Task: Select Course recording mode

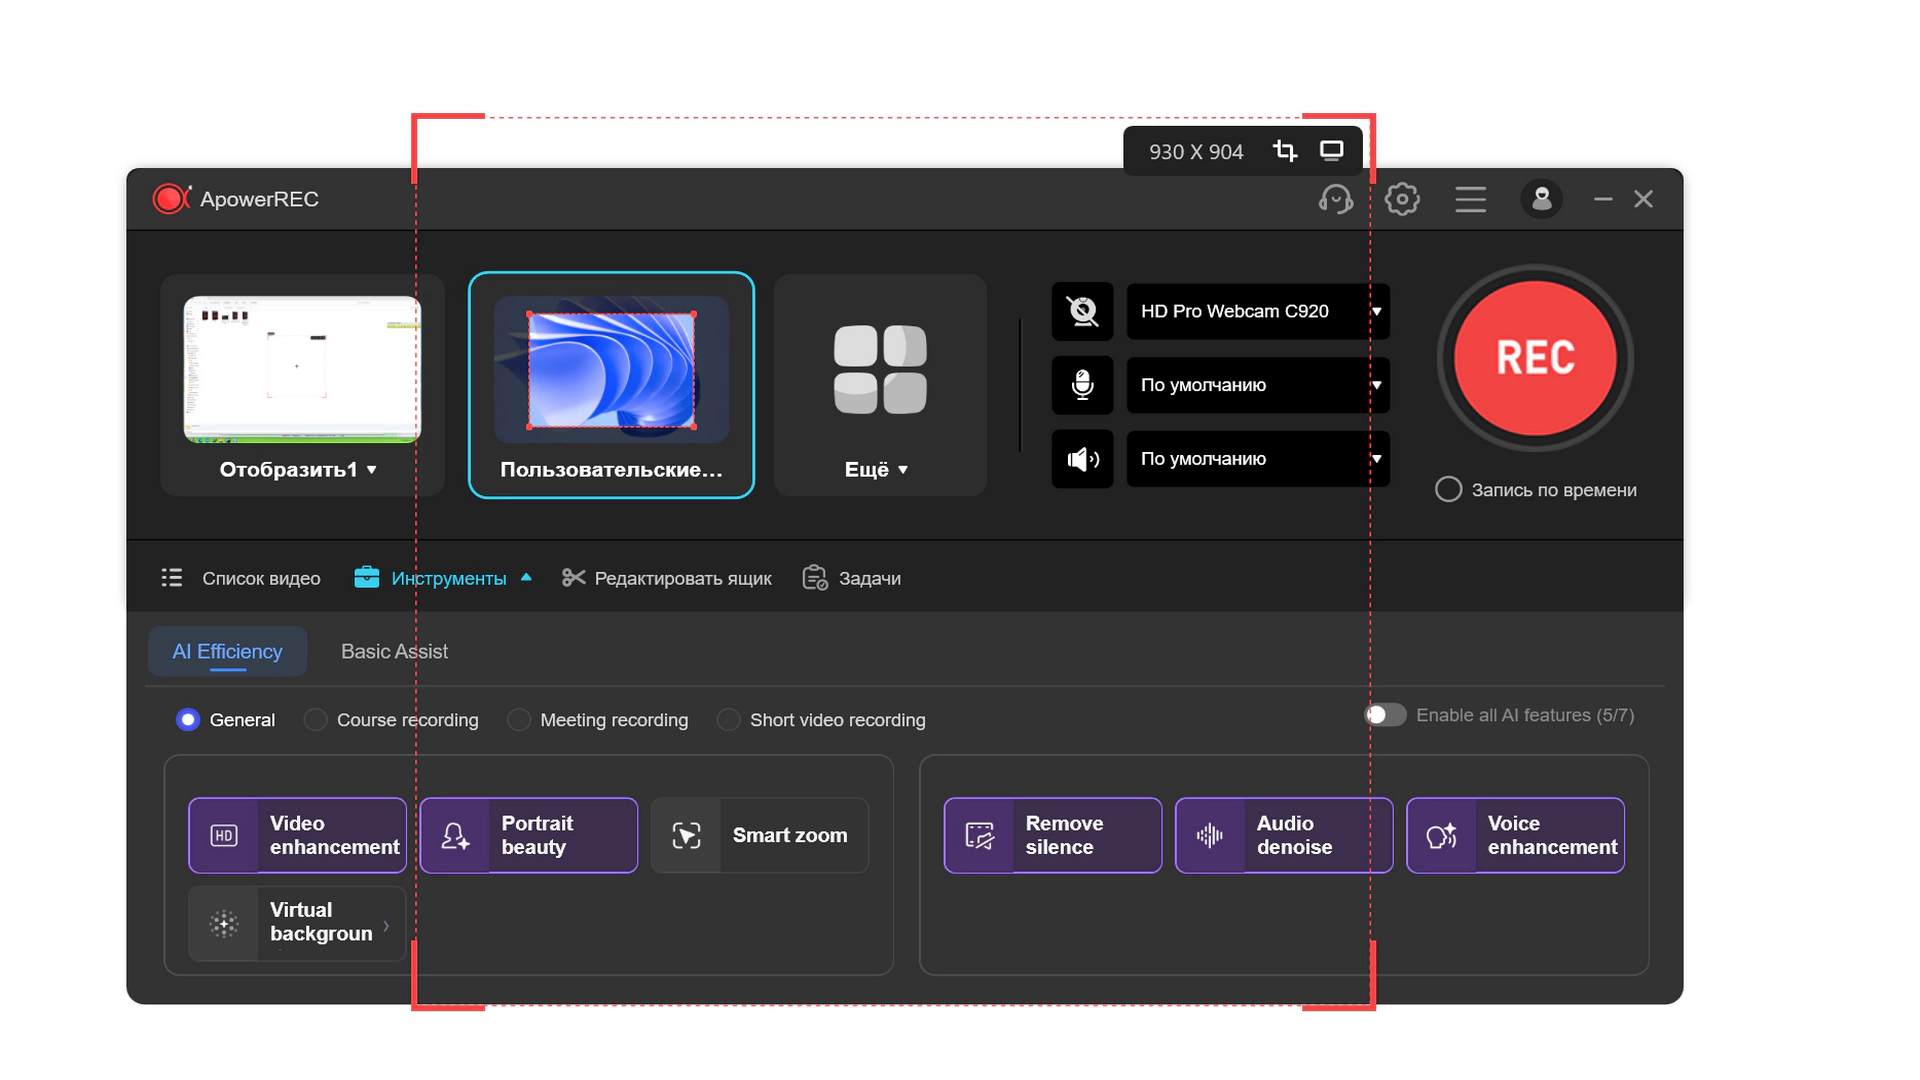Action: [315, 720]
